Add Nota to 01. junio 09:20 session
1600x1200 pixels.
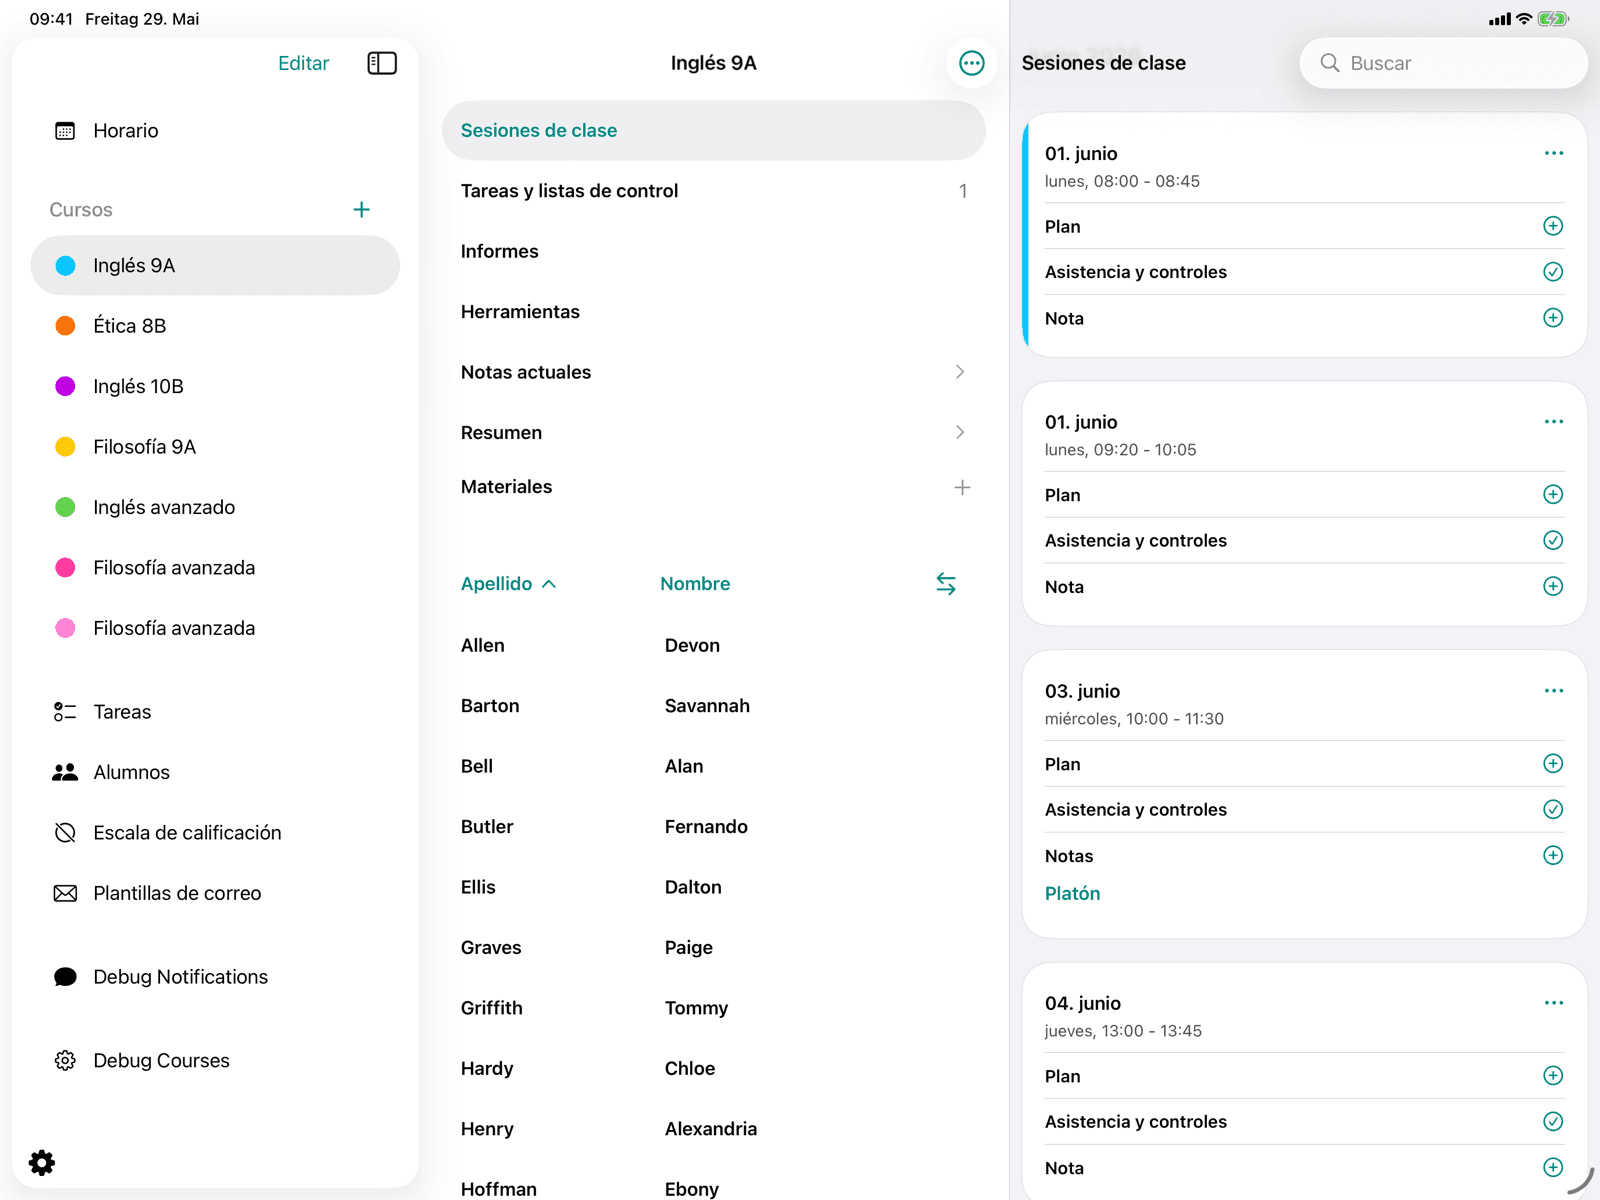click(1553, 587)
